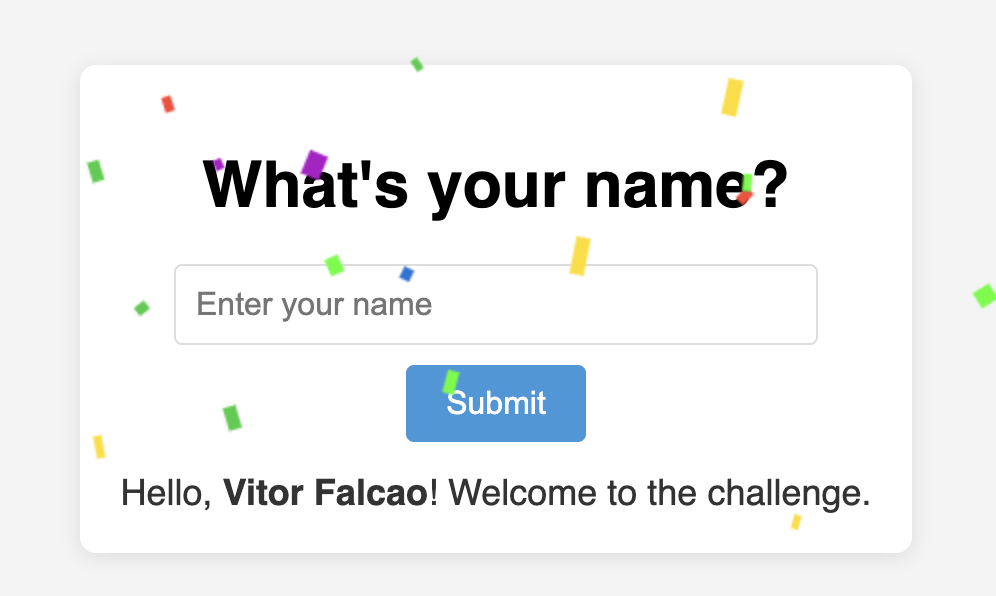Click the small yellow confetti below "challenge."
The width and height of the screenshot is (996, 596).
796,522
